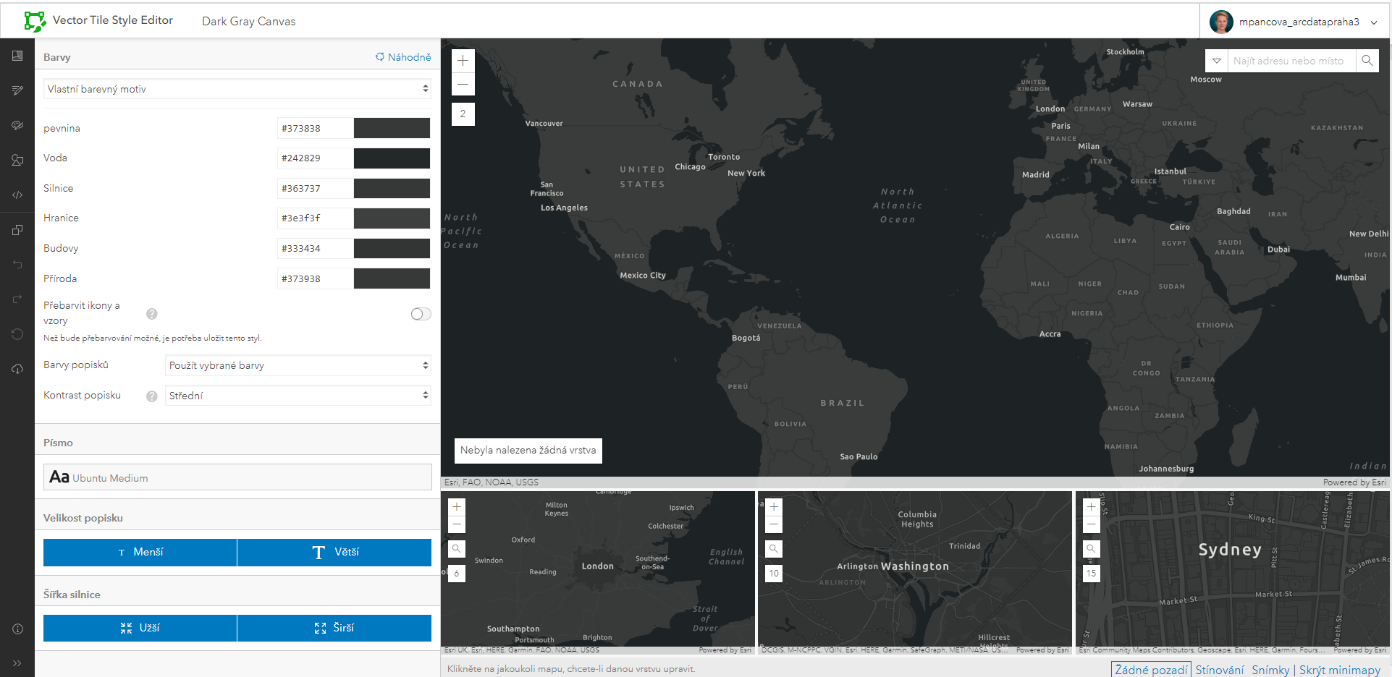The width and height of the screenshot is (1392, 677).
Task: Open help icon beside Kontrast popisku
Action: coord(152,396)
